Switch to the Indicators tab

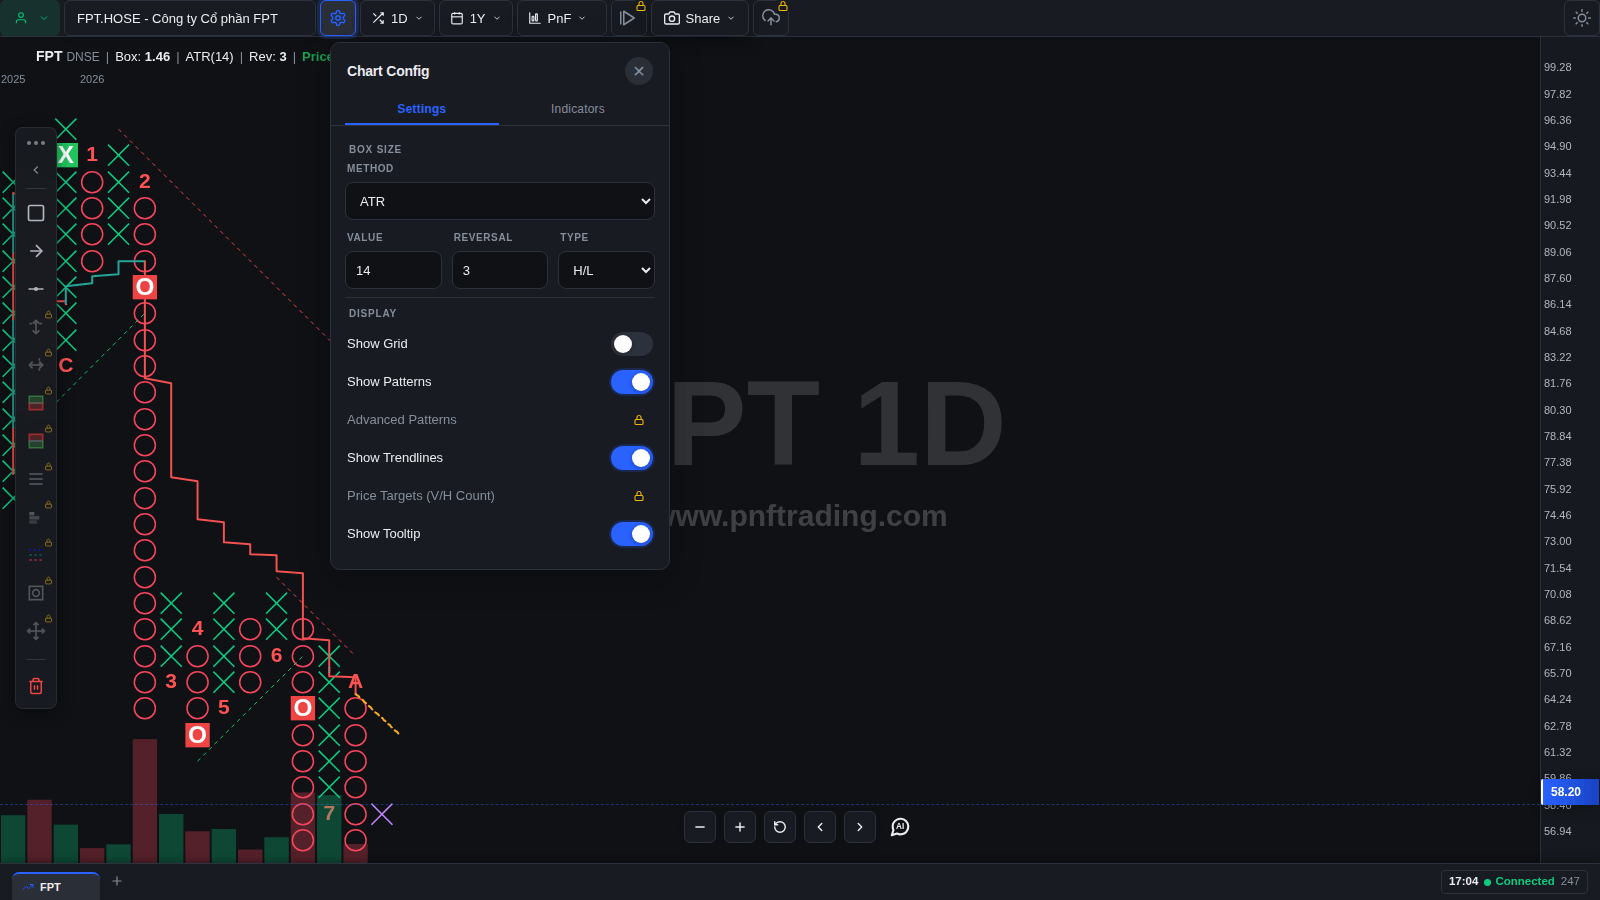point(578,109)
